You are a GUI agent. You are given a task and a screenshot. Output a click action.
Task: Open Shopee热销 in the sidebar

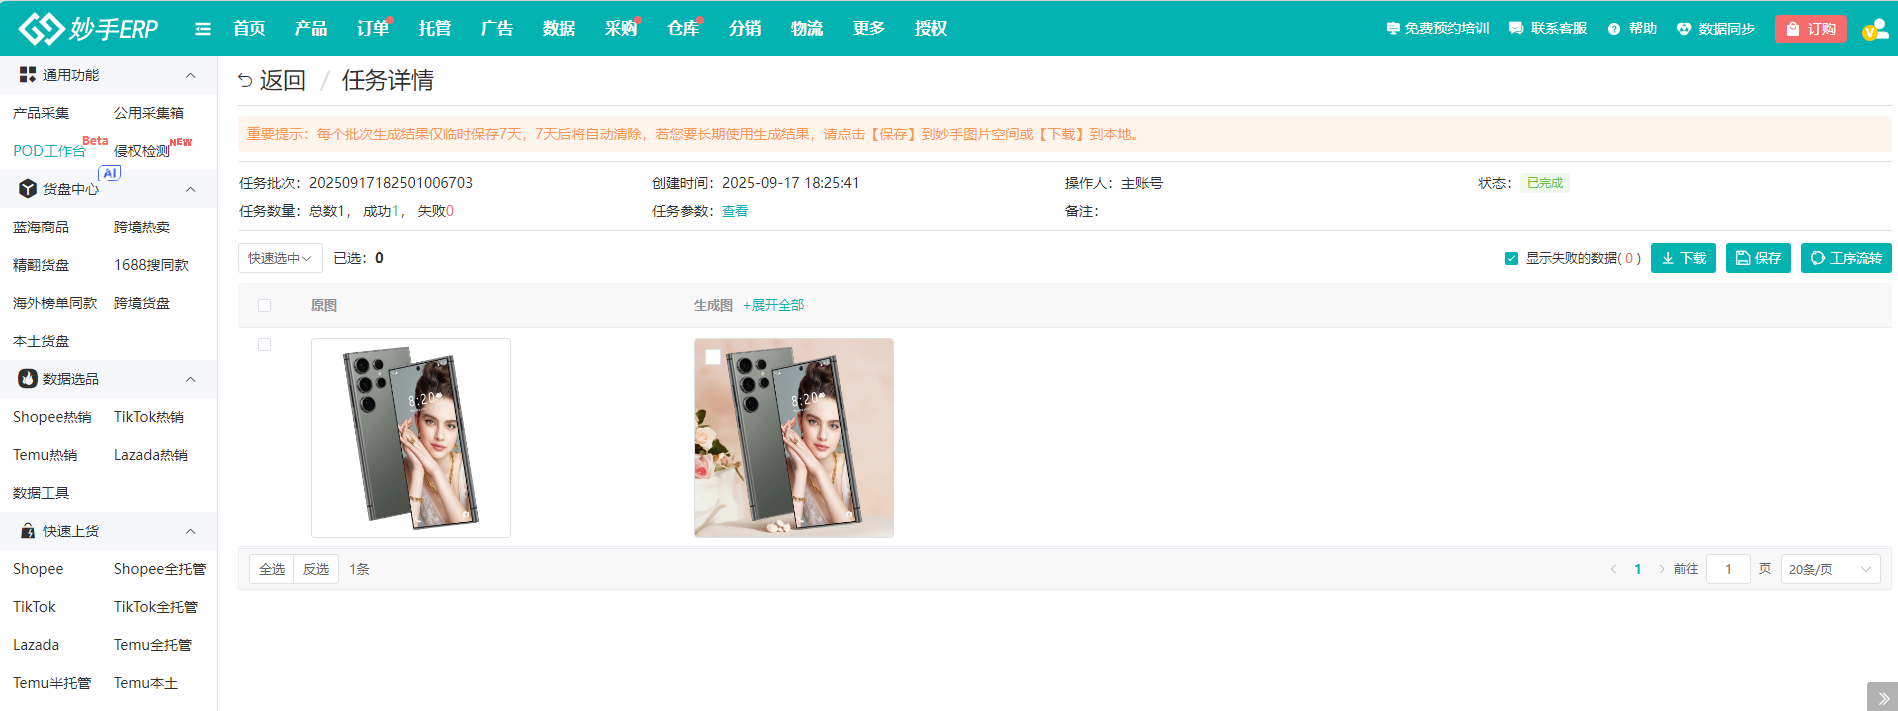click(52, 417)
